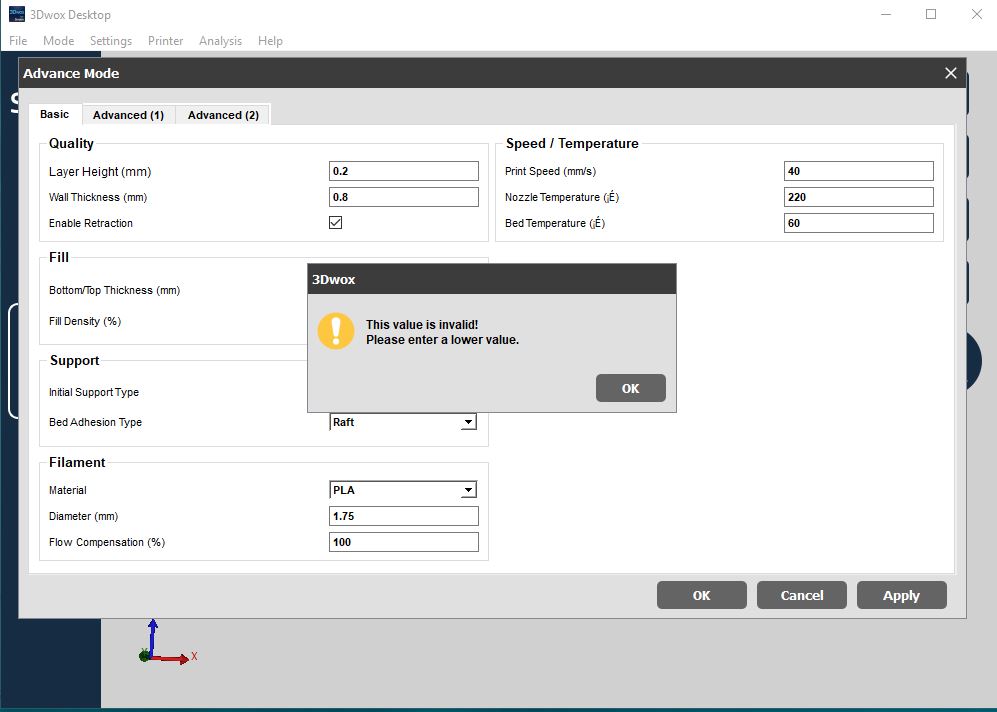The image size is (997, 712).
Task: Click the Enable Retraction label
Action: click(91, 223)
